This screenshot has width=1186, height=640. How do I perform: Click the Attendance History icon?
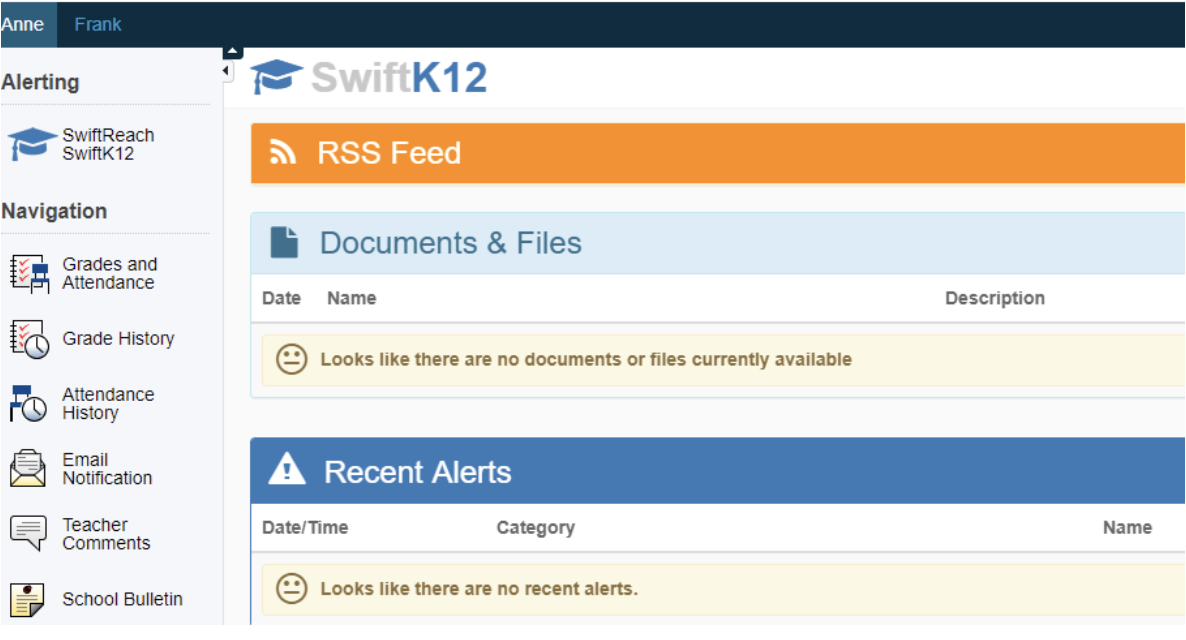29,403
